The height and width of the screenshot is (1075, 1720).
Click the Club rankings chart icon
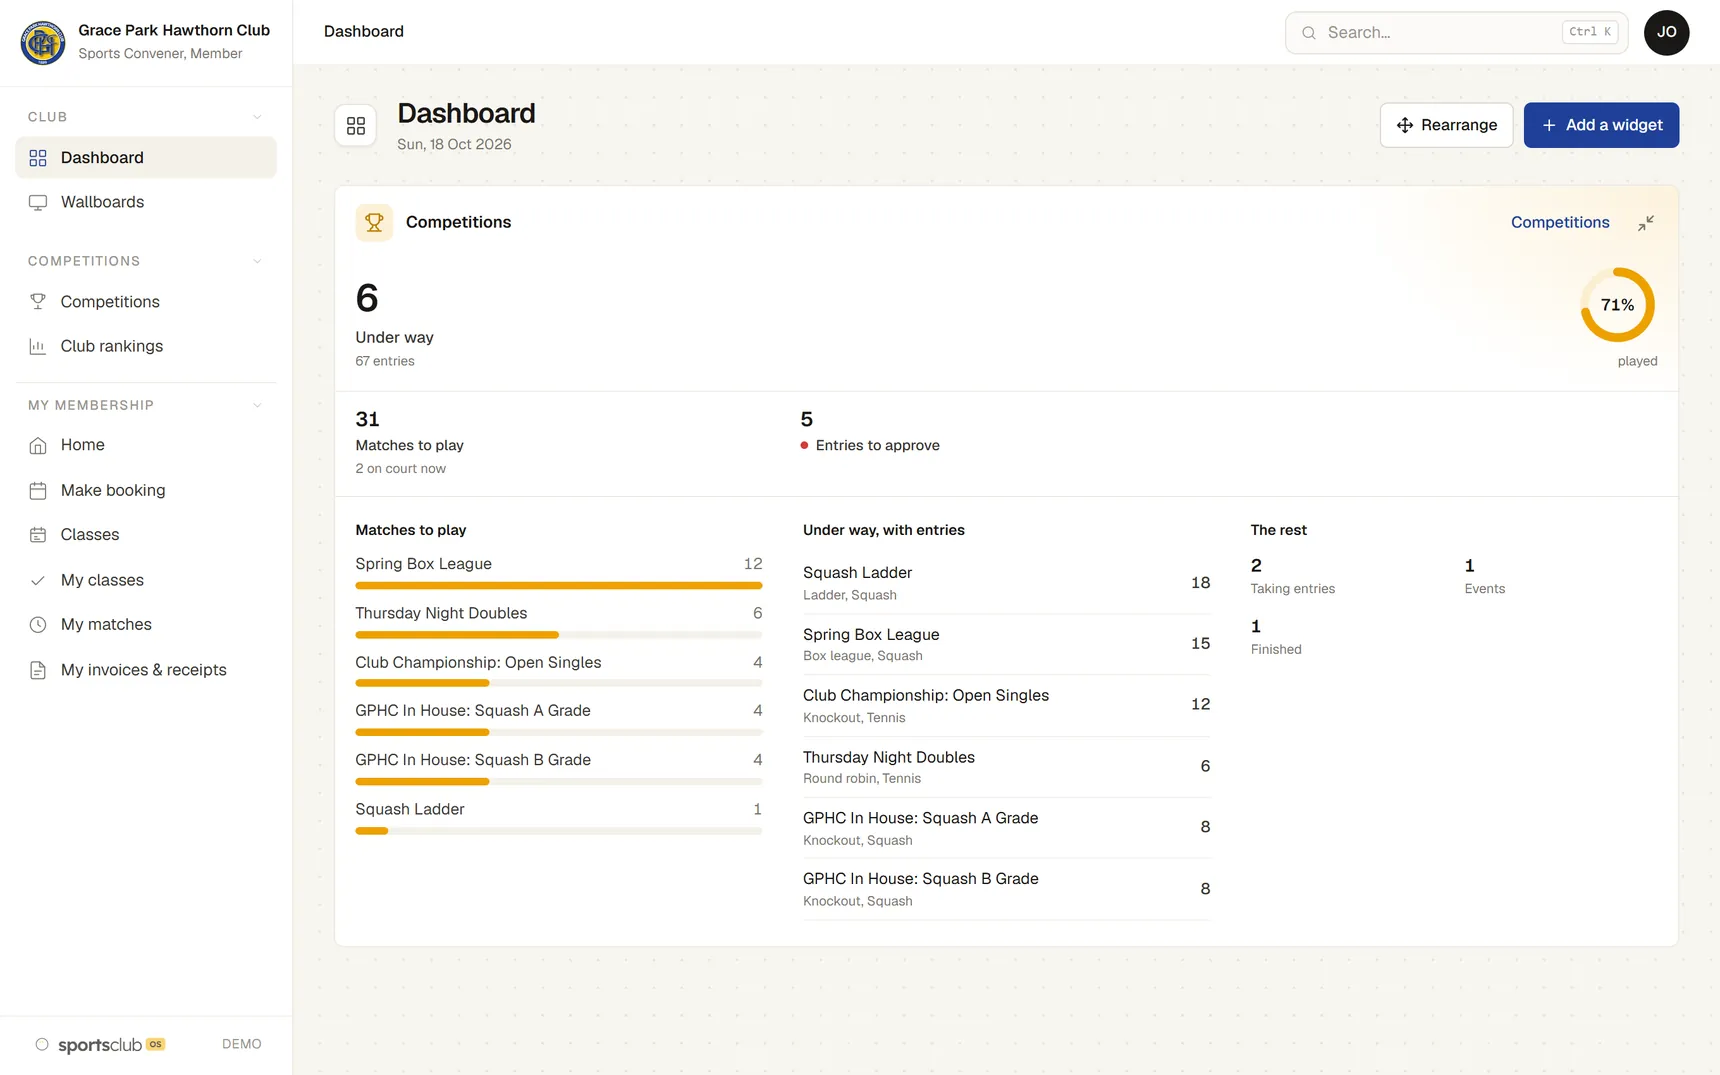(x=38, y=346)
